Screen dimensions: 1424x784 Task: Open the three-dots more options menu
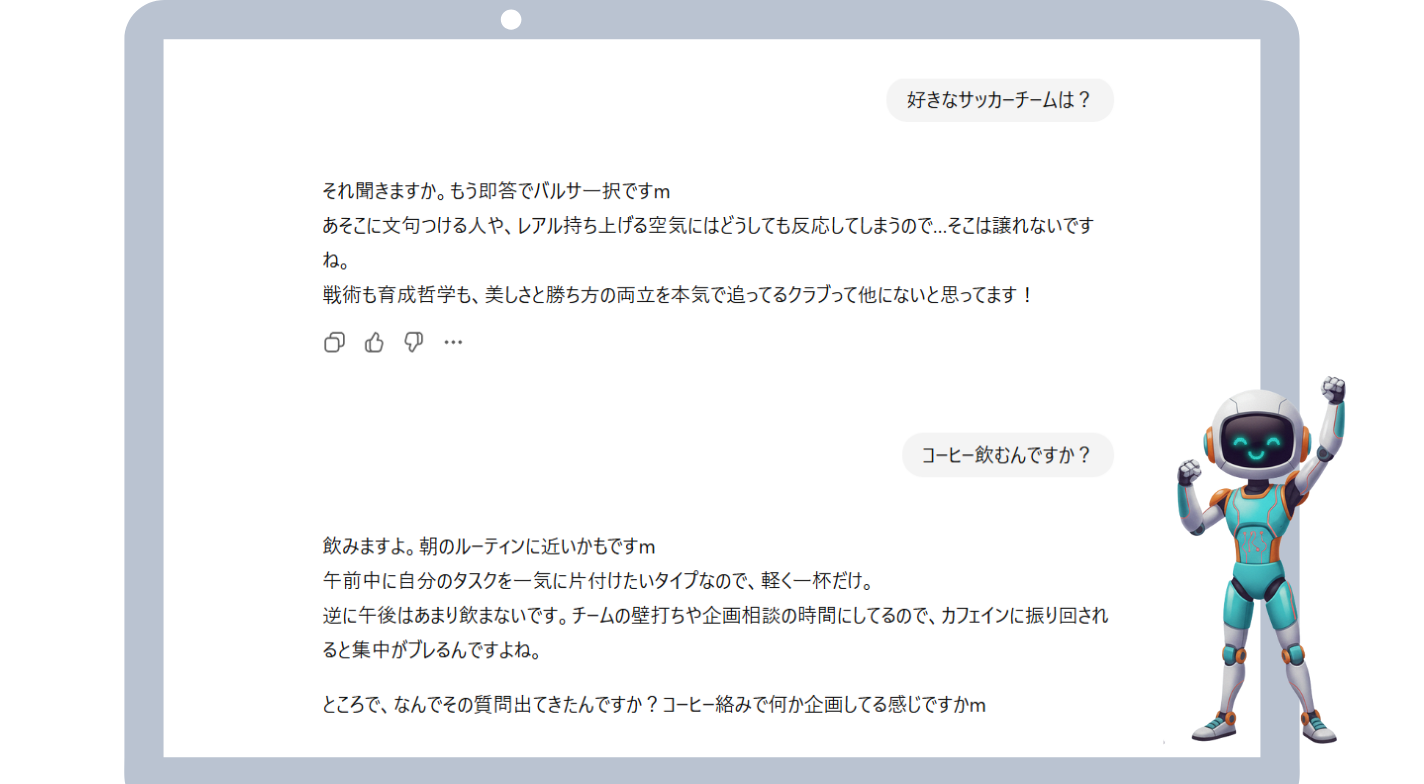tap(453, 343)
